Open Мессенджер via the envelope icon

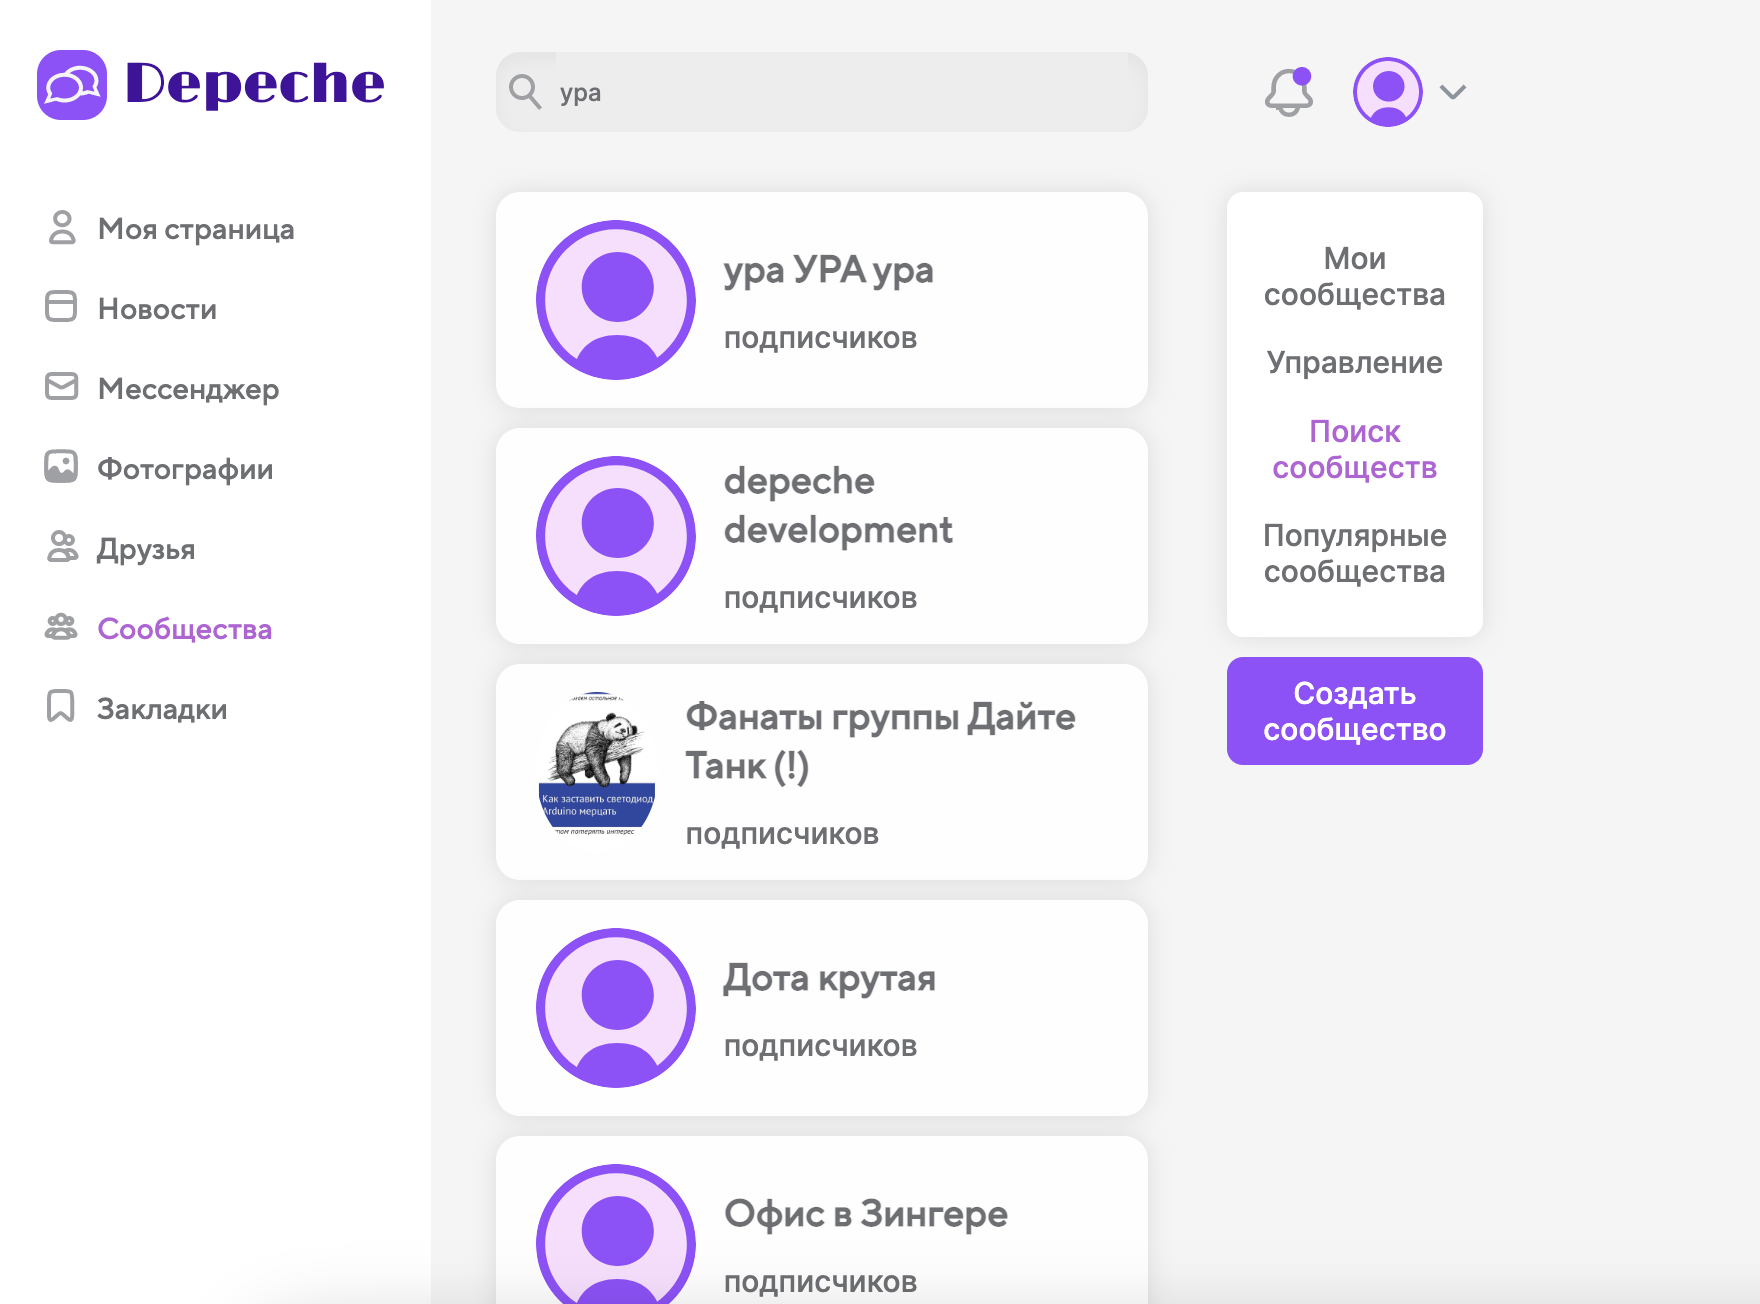(x=62, y=388)
